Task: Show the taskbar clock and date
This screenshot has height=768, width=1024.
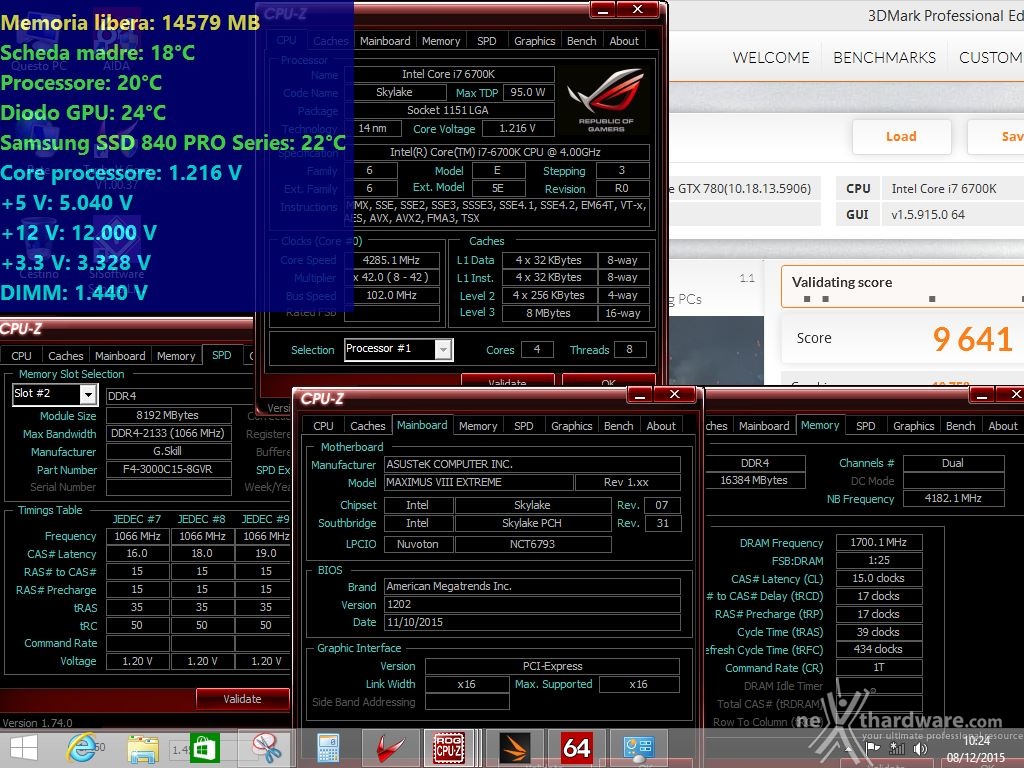Action: (x=976, y=749)
